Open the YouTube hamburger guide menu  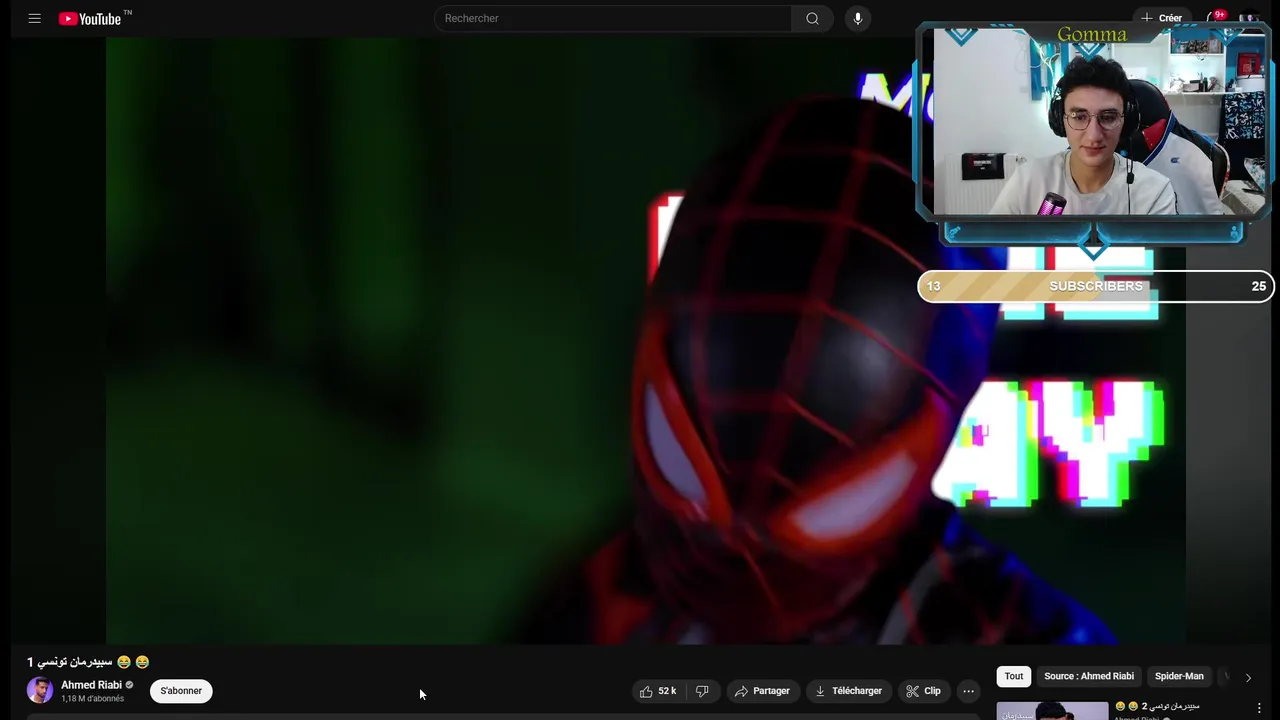[x=35, y=18]
